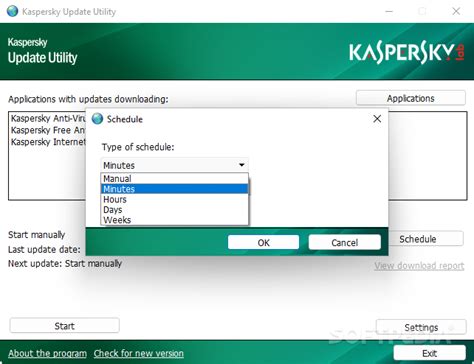The image size is (474, 364).
Task: Click the Kaspersky lab logo
Action: coord(407,53)
